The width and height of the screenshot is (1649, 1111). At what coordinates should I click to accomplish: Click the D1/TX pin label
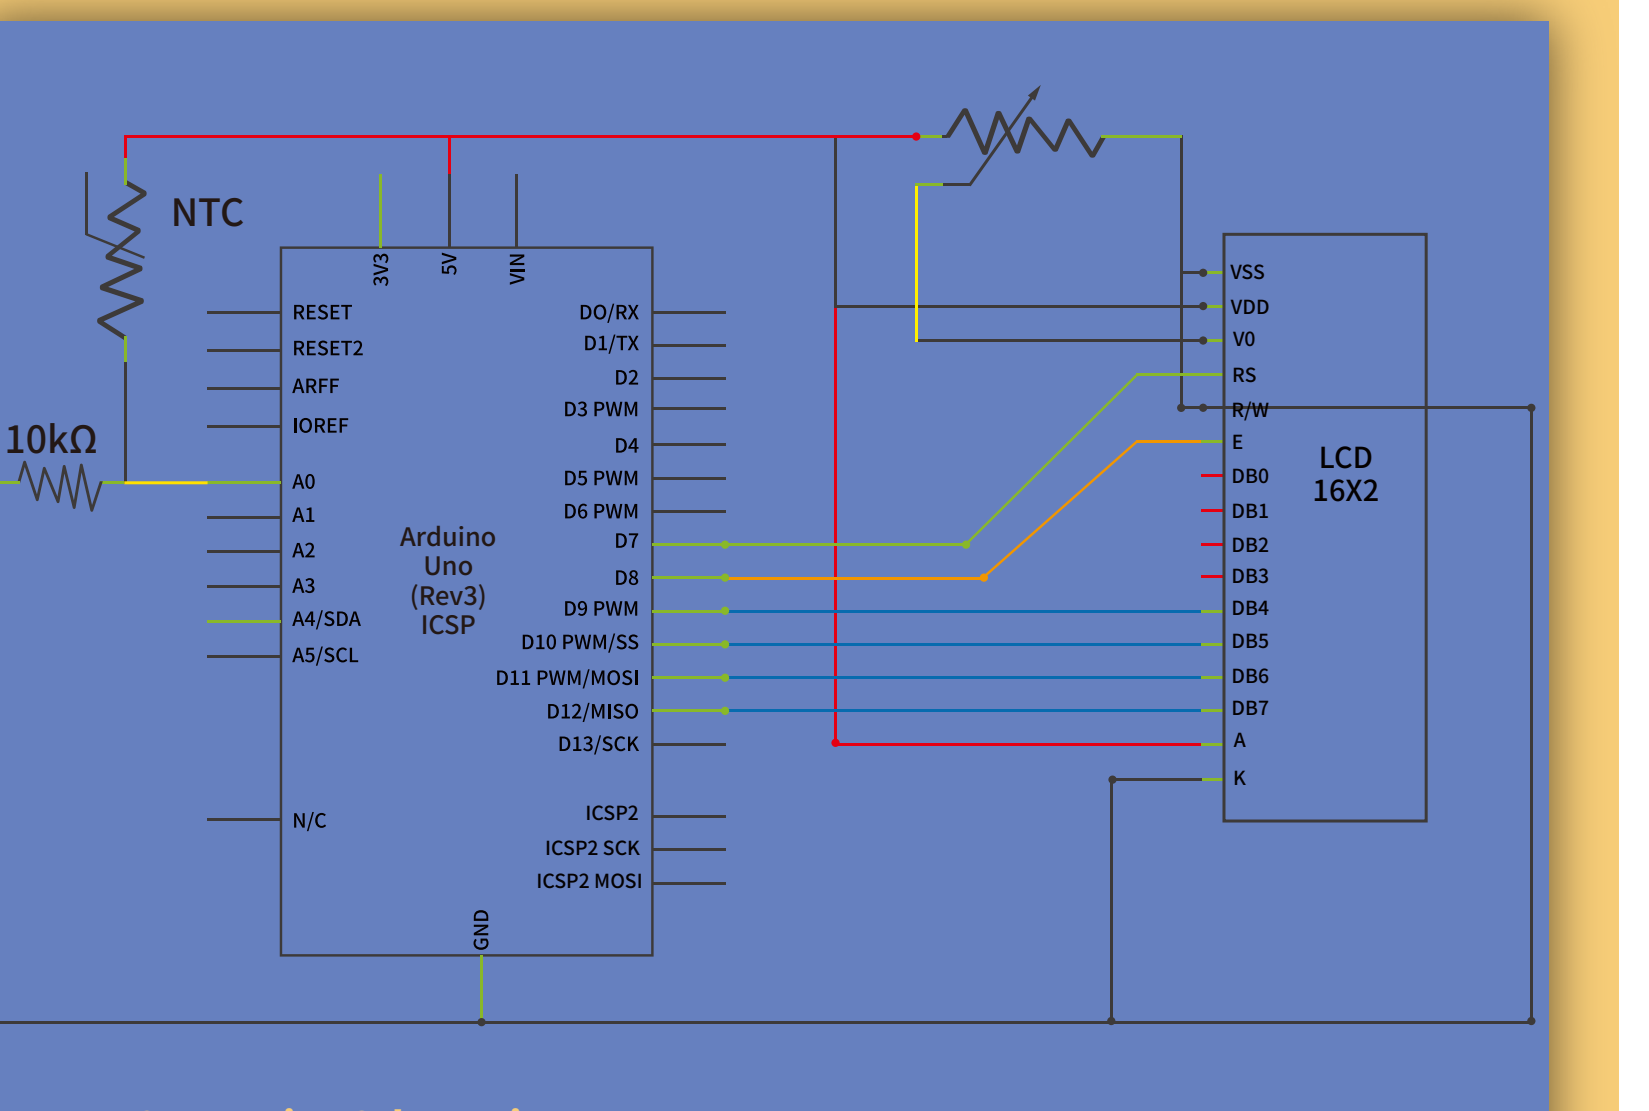click(611, 344)
